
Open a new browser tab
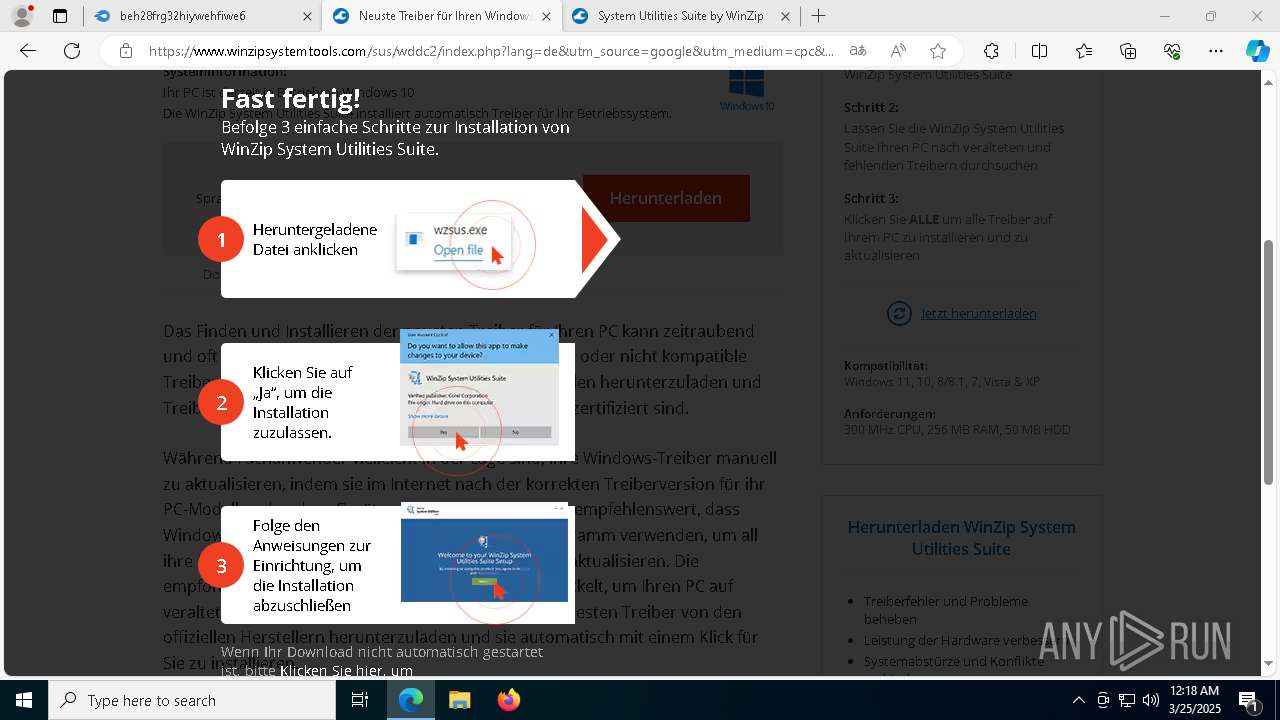coord(819,16)
